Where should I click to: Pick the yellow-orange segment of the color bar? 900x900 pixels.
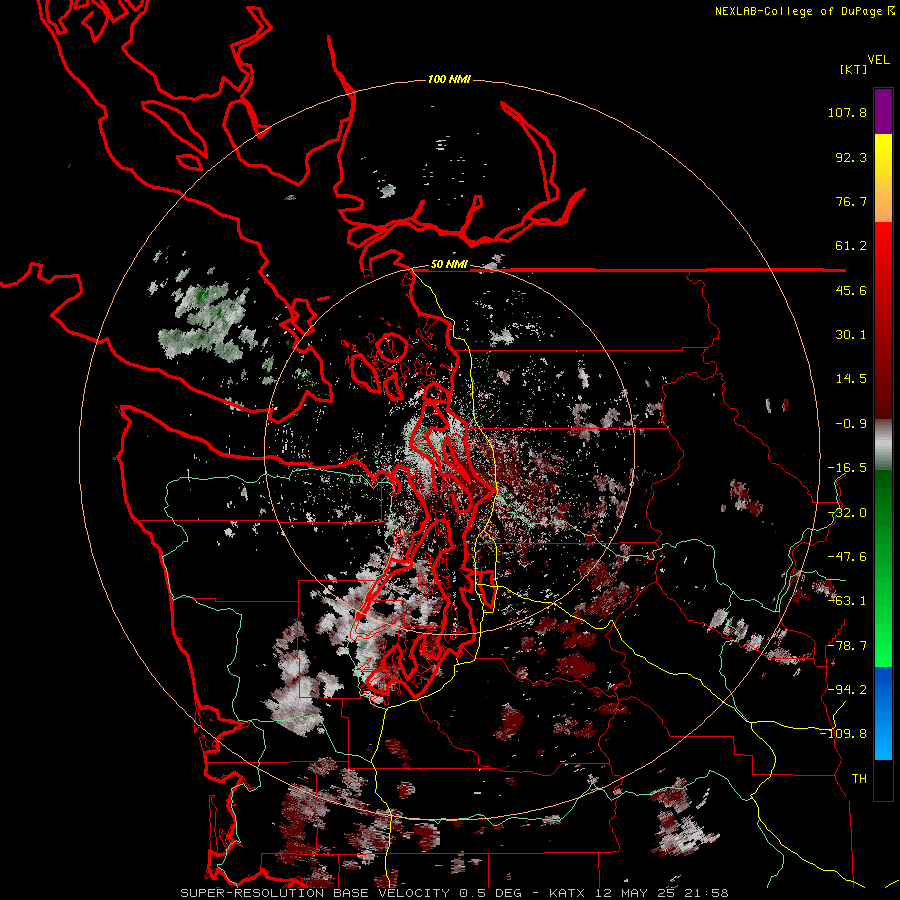click(883, 178)
